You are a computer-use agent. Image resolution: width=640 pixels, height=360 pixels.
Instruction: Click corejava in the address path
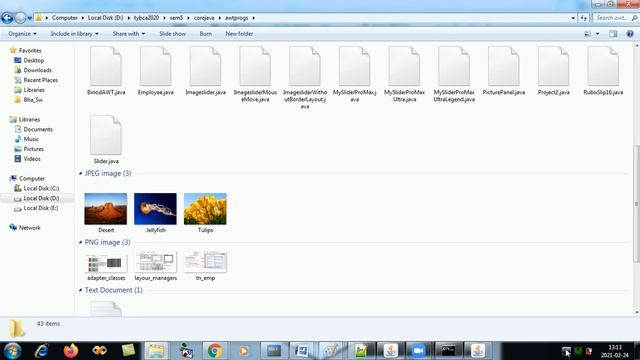[x=204, y=18]
